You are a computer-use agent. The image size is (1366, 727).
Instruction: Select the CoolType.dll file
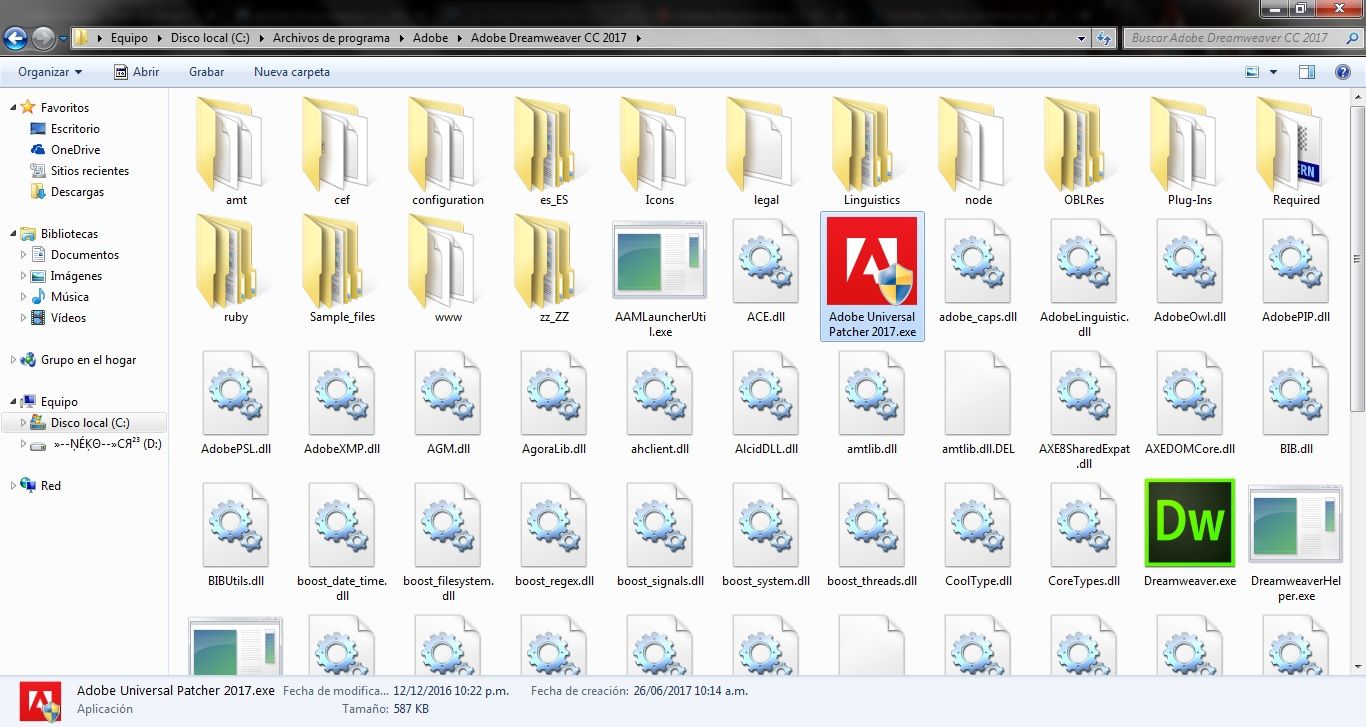[978, 535]
